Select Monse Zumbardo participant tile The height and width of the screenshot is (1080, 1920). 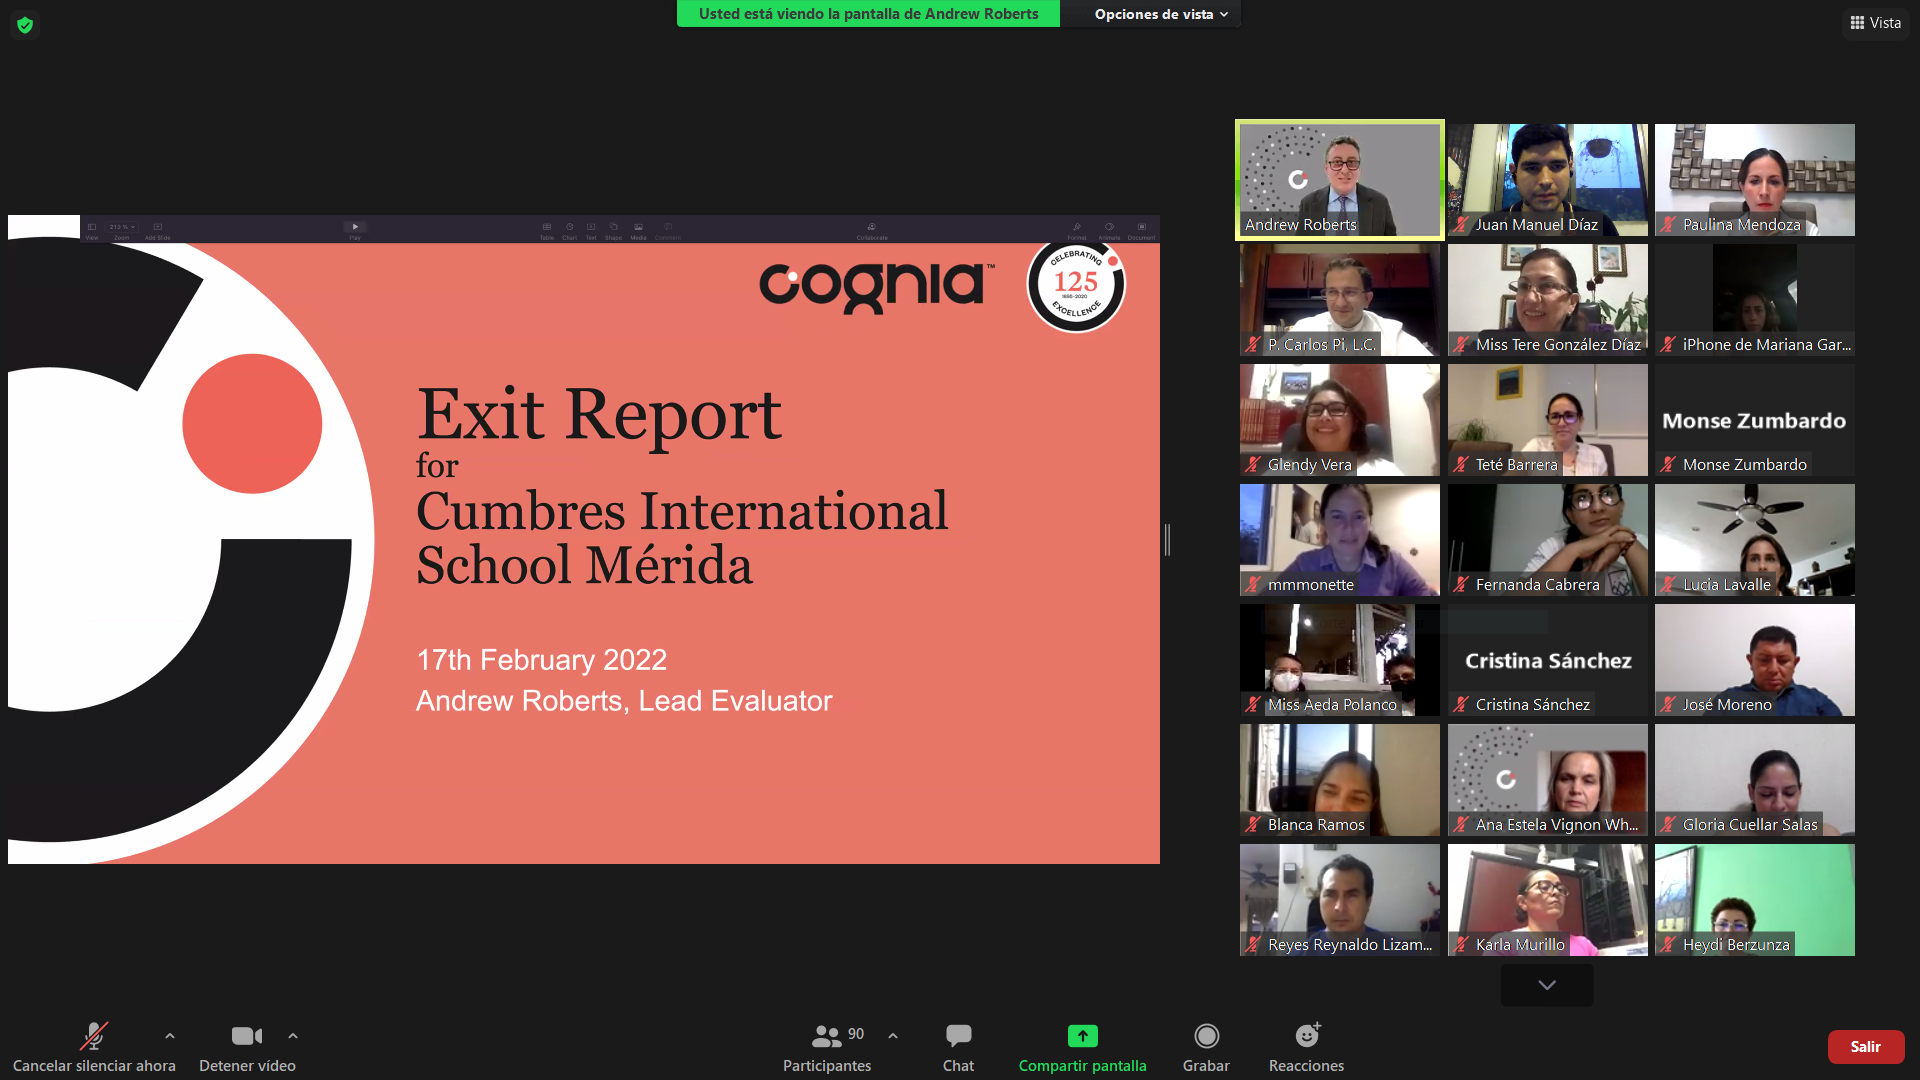1755,420
